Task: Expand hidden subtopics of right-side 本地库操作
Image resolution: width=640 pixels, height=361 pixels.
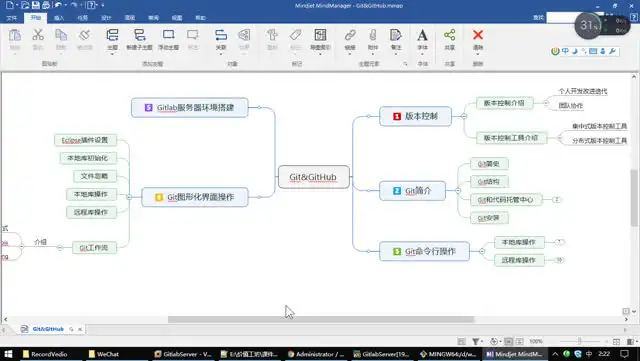Action: tap(560, 242)
